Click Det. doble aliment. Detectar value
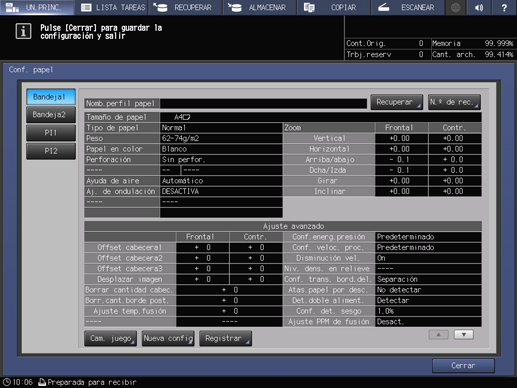The width and height of the screenshot is (517, 388). [428, 301]
